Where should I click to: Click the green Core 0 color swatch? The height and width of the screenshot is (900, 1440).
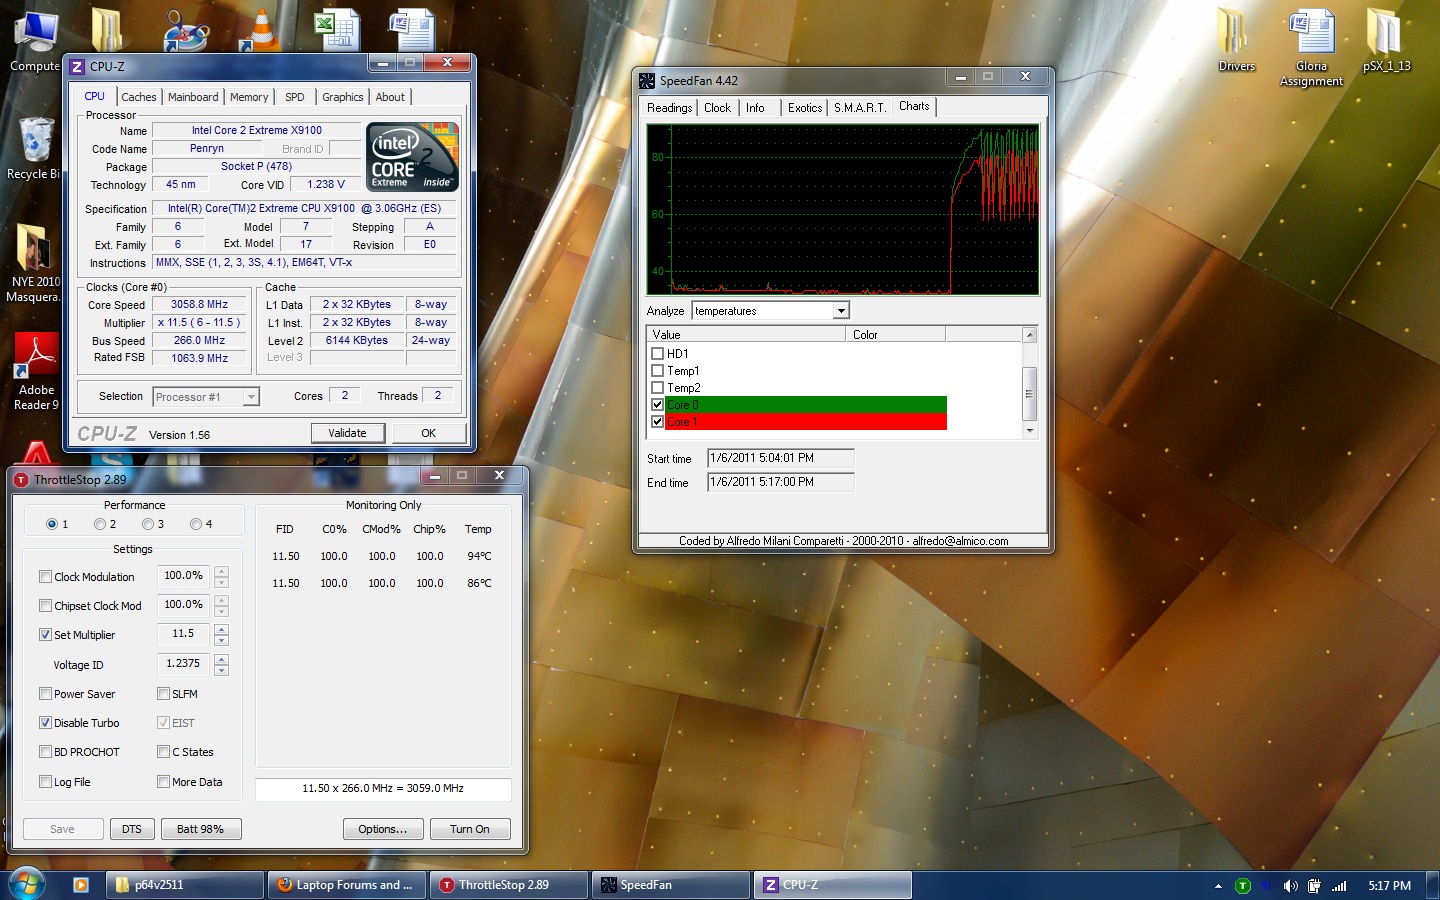pyautogui.click(x=806, y=404)
